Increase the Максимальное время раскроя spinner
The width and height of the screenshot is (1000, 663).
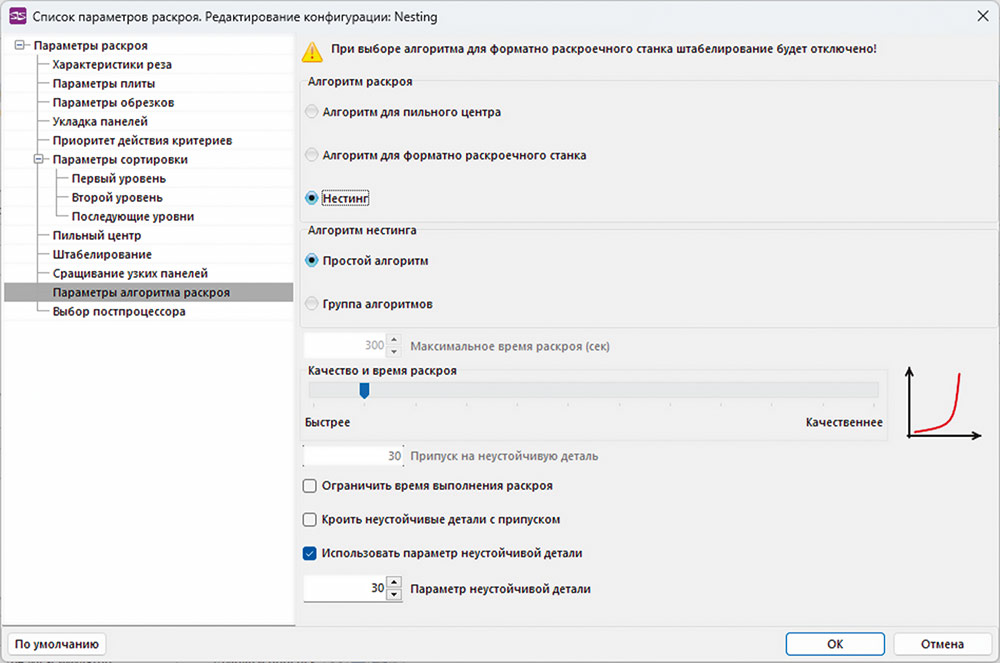pyautogui.click(x=394, y=340)
